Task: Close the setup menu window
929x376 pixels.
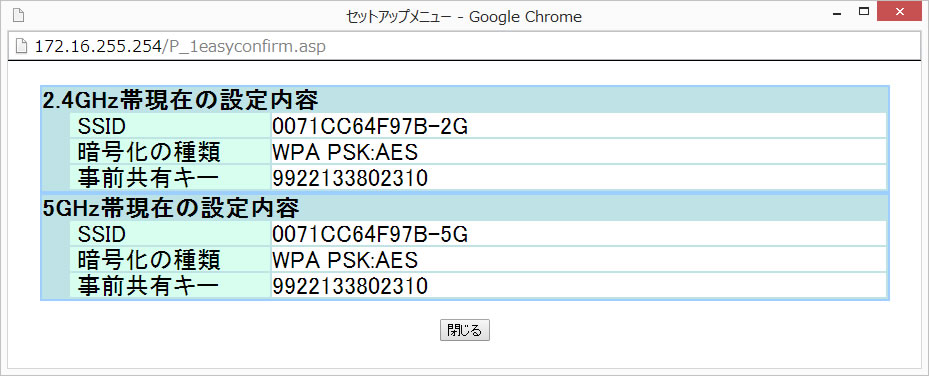Action: (898, 11)
